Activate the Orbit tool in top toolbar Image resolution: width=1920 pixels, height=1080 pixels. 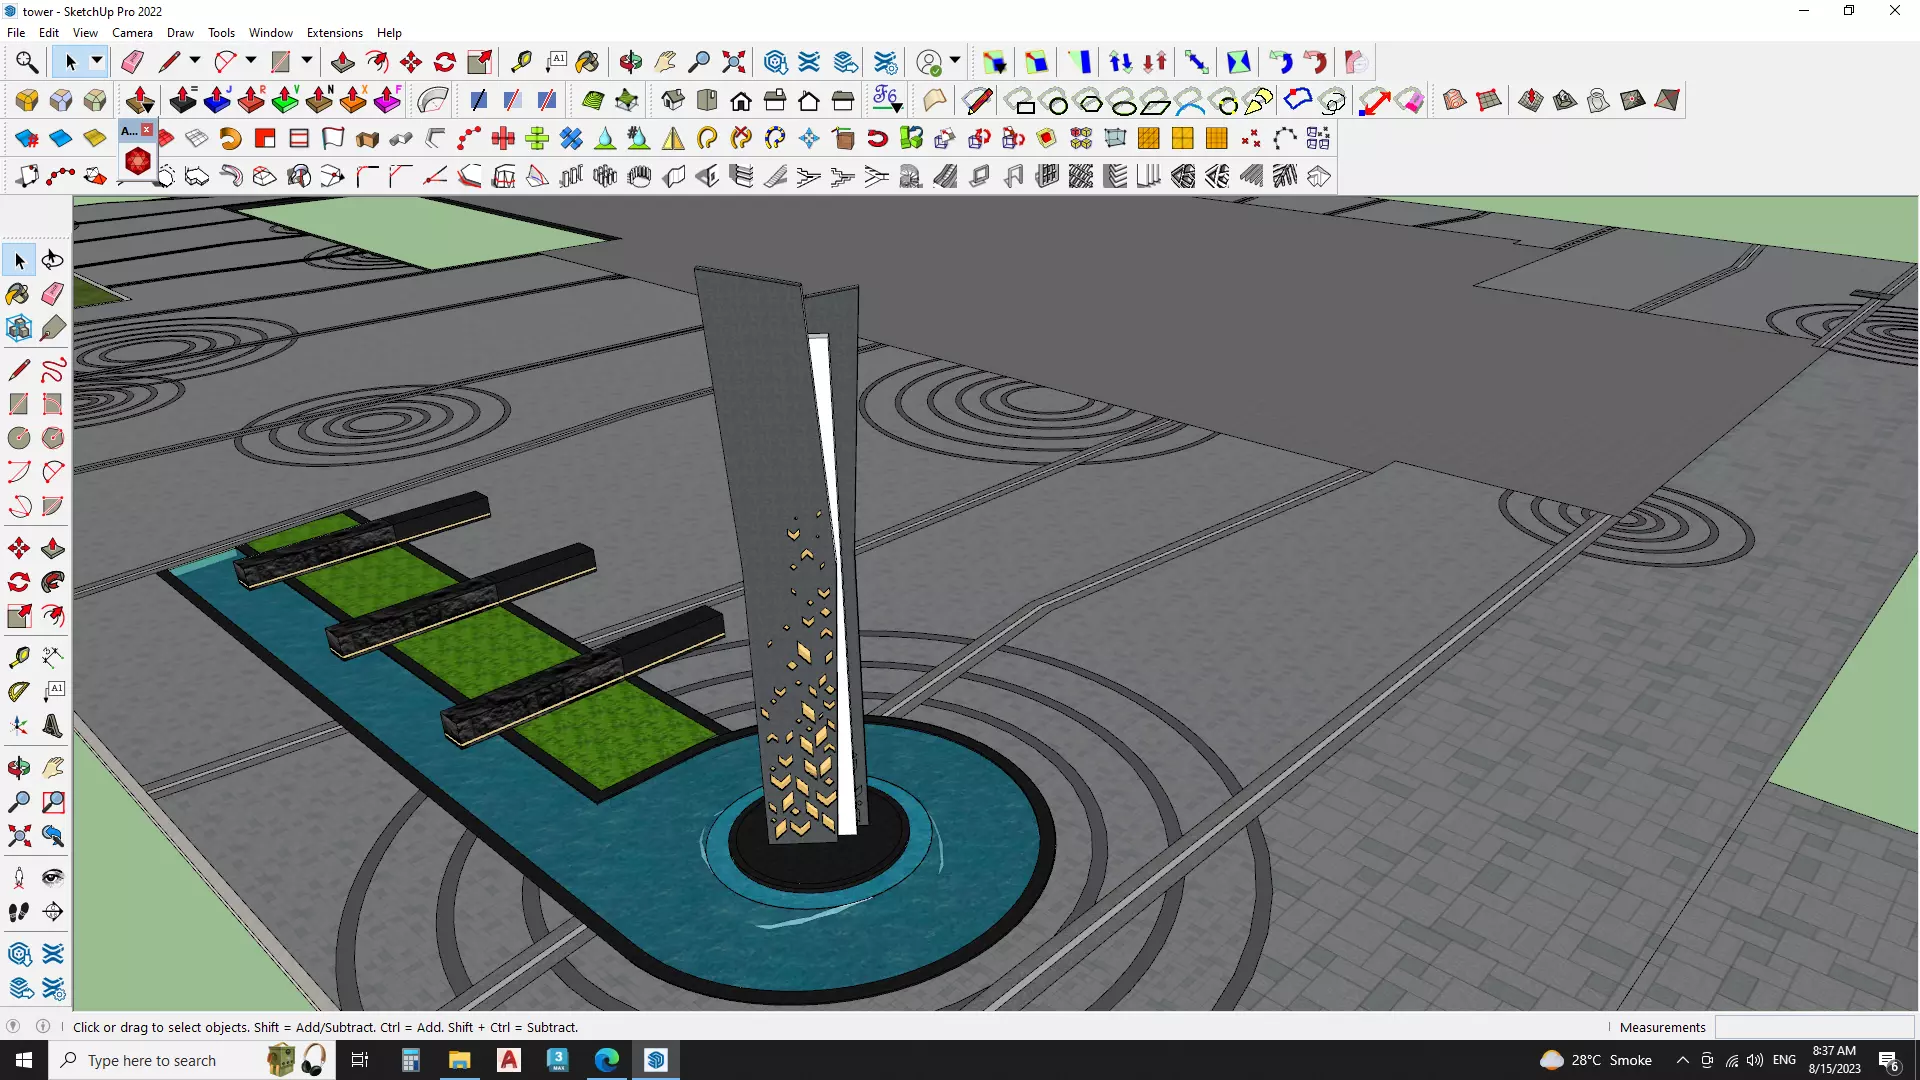pyautogui.click(x=630, y=62)
